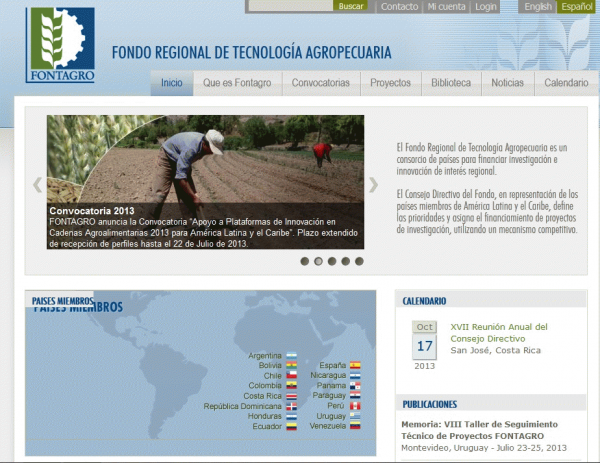Viewport: 600px width, 463px height.
Task: Select the third carousel slide dot
Action: pyautogui.click(x=332, y=261)
